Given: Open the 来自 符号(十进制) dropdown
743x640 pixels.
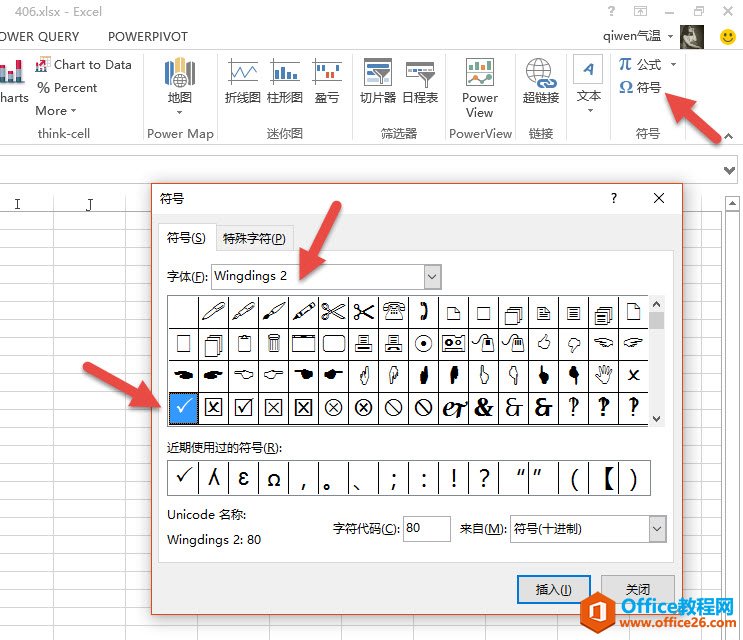Looking at the screenshot, I should click(657, 529).
